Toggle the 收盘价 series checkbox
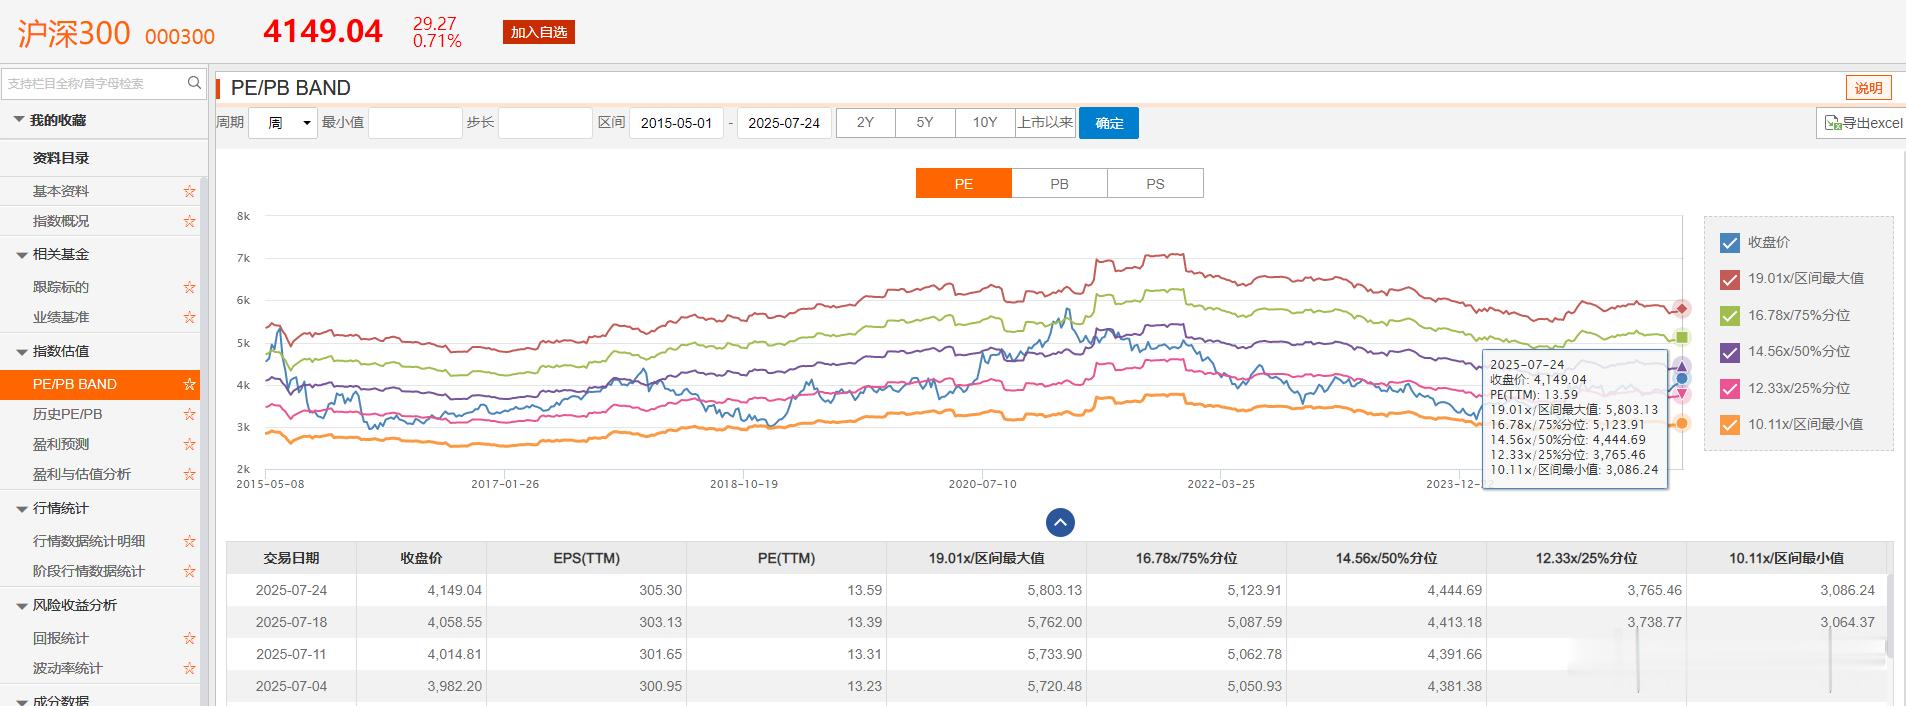This screenshot has height=706, width=1906. (x=1729, y=243)
